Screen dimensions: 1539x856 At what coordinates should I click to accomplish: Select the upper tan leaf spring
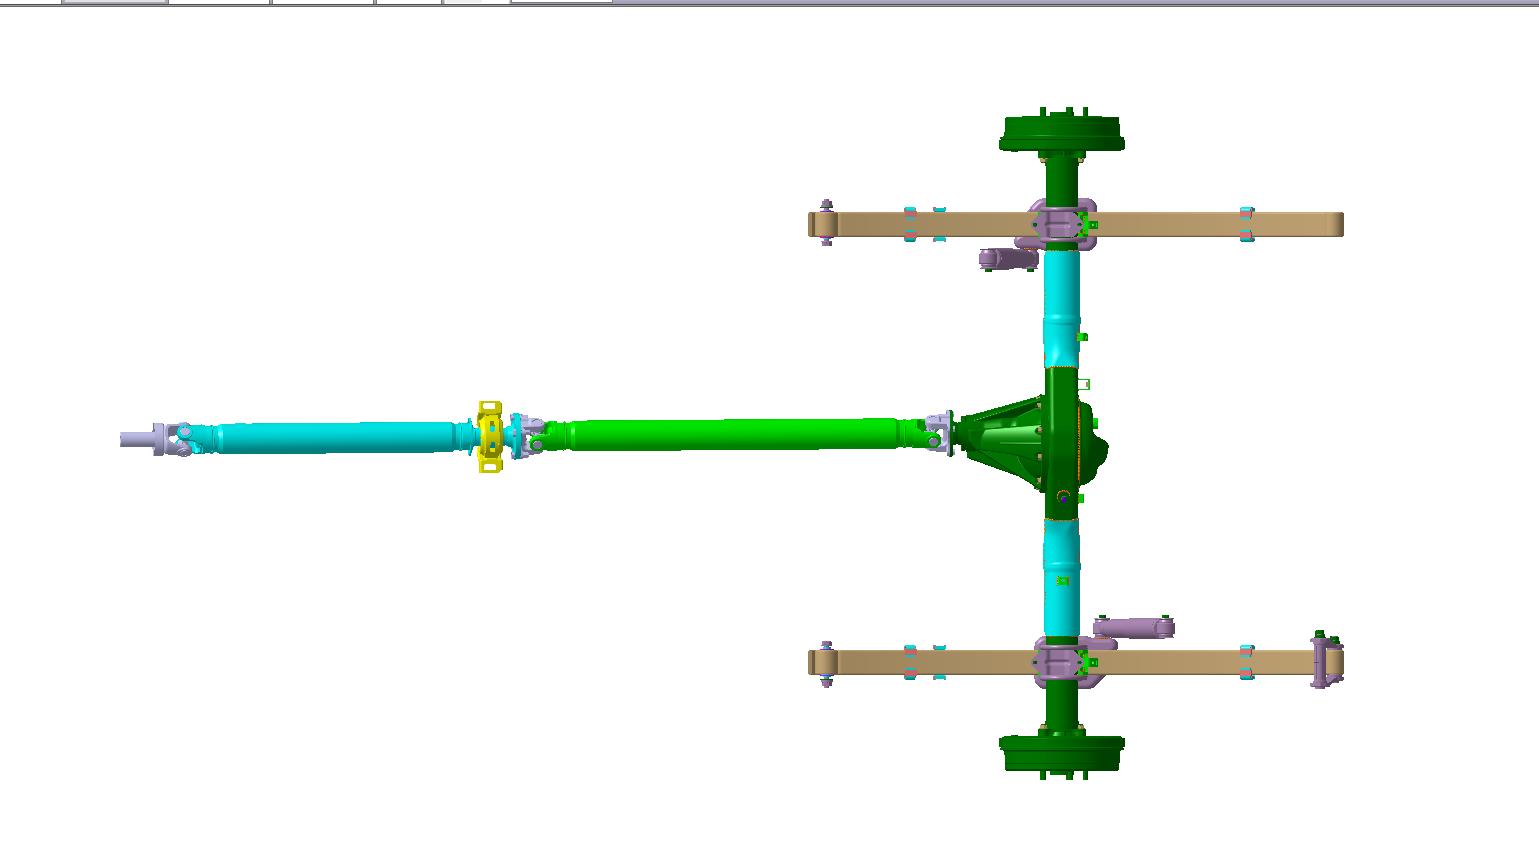[x=1075, y=224]
